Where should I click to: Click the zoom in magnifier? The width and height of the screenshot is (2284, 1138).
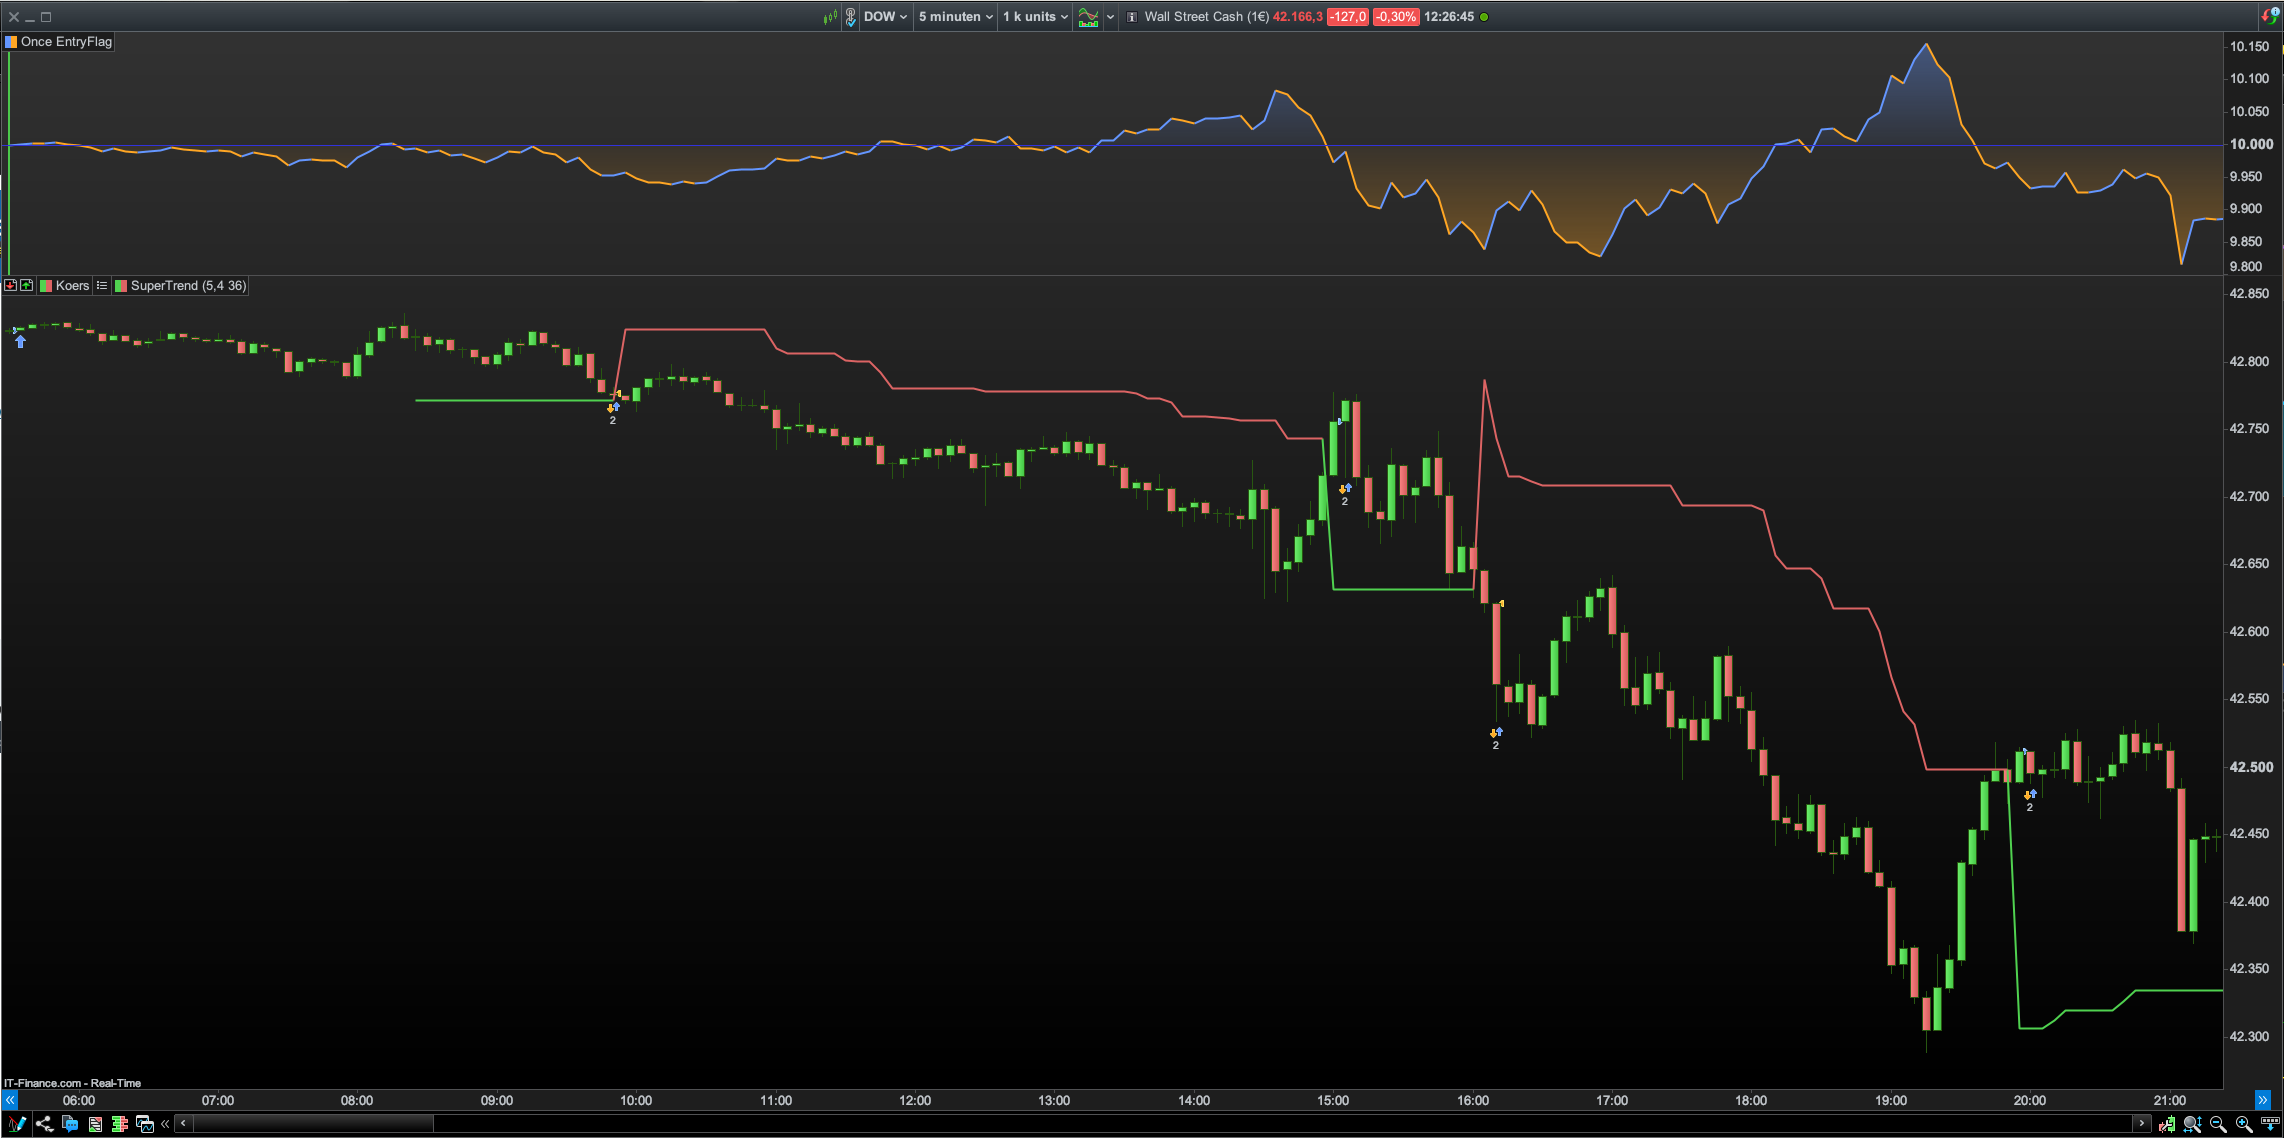(x=2243, y=1124)
